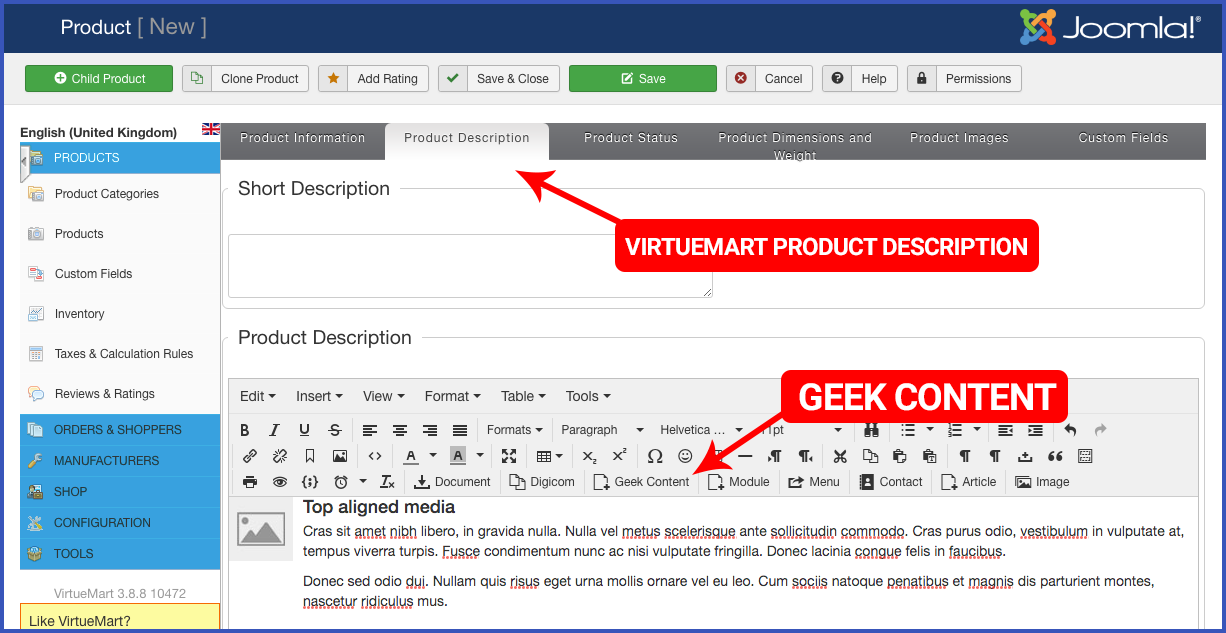
Task: Apply superscript formatting
Action: click(619, 456)
